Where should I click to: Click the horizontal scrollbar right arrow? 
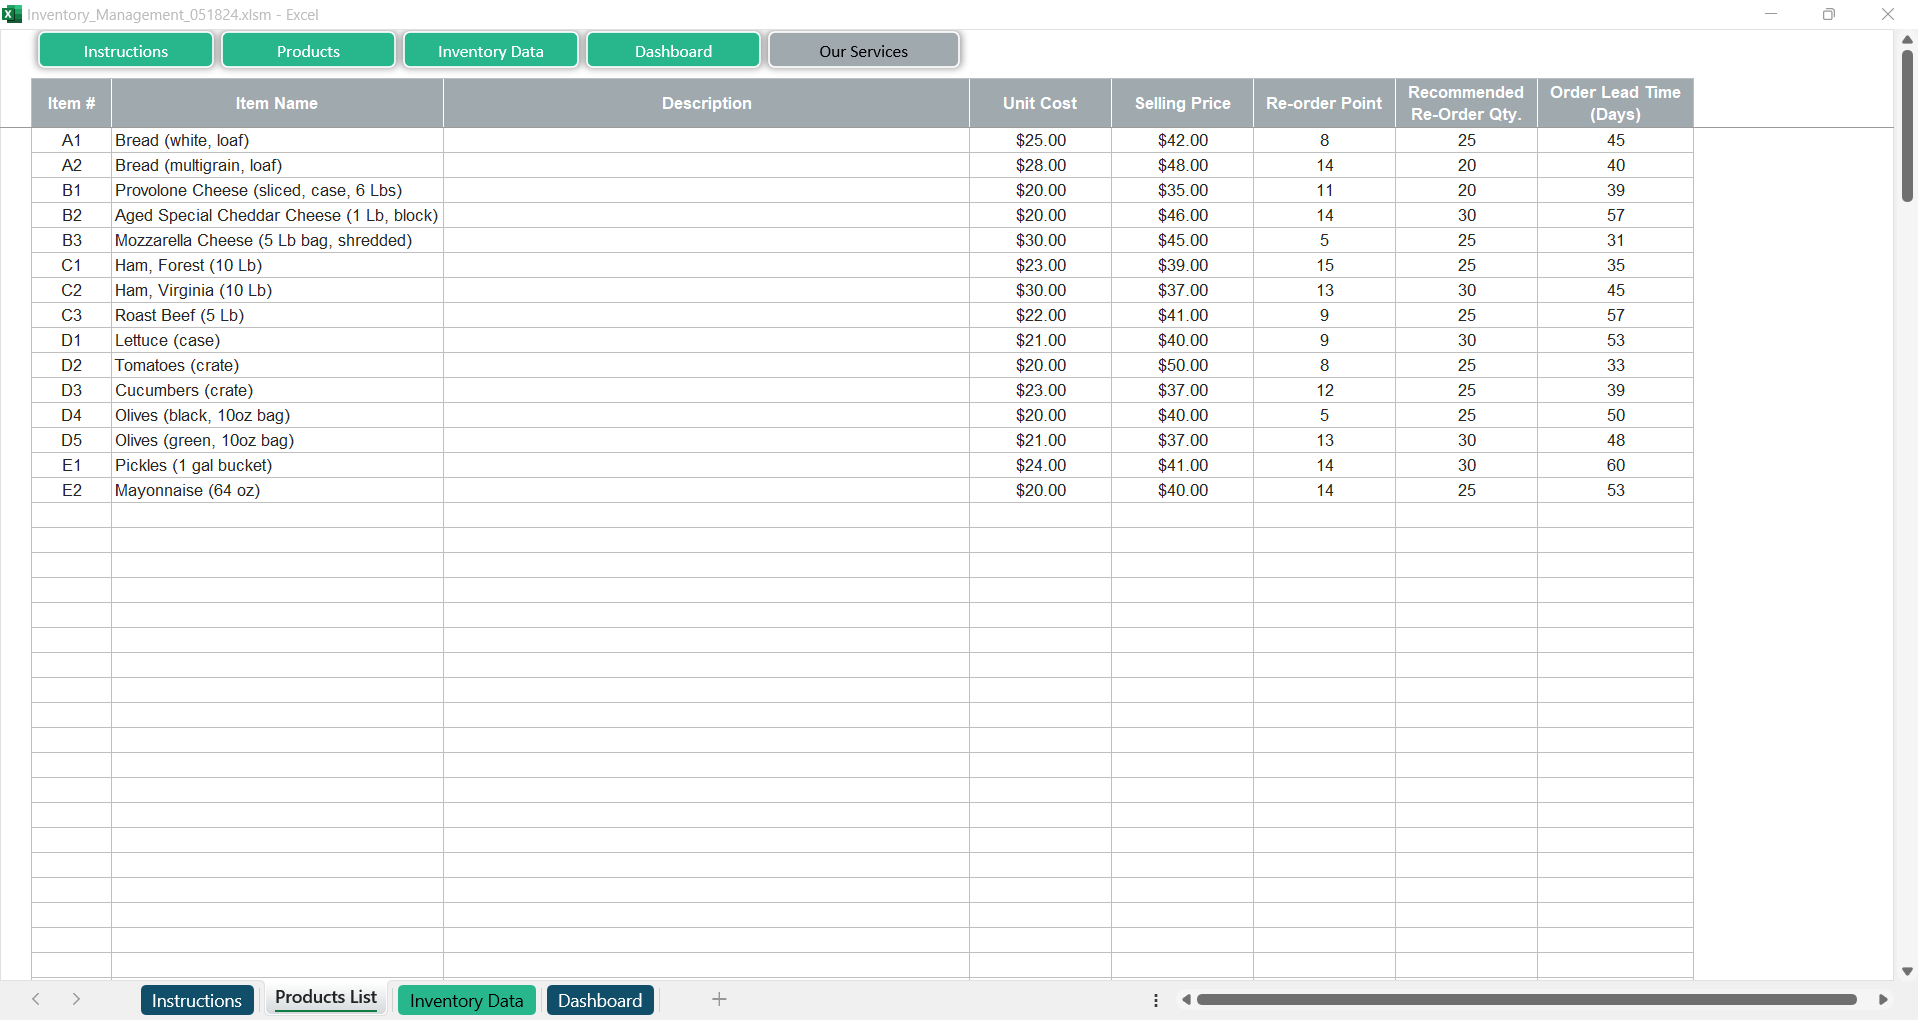[x=1883, y=999]
